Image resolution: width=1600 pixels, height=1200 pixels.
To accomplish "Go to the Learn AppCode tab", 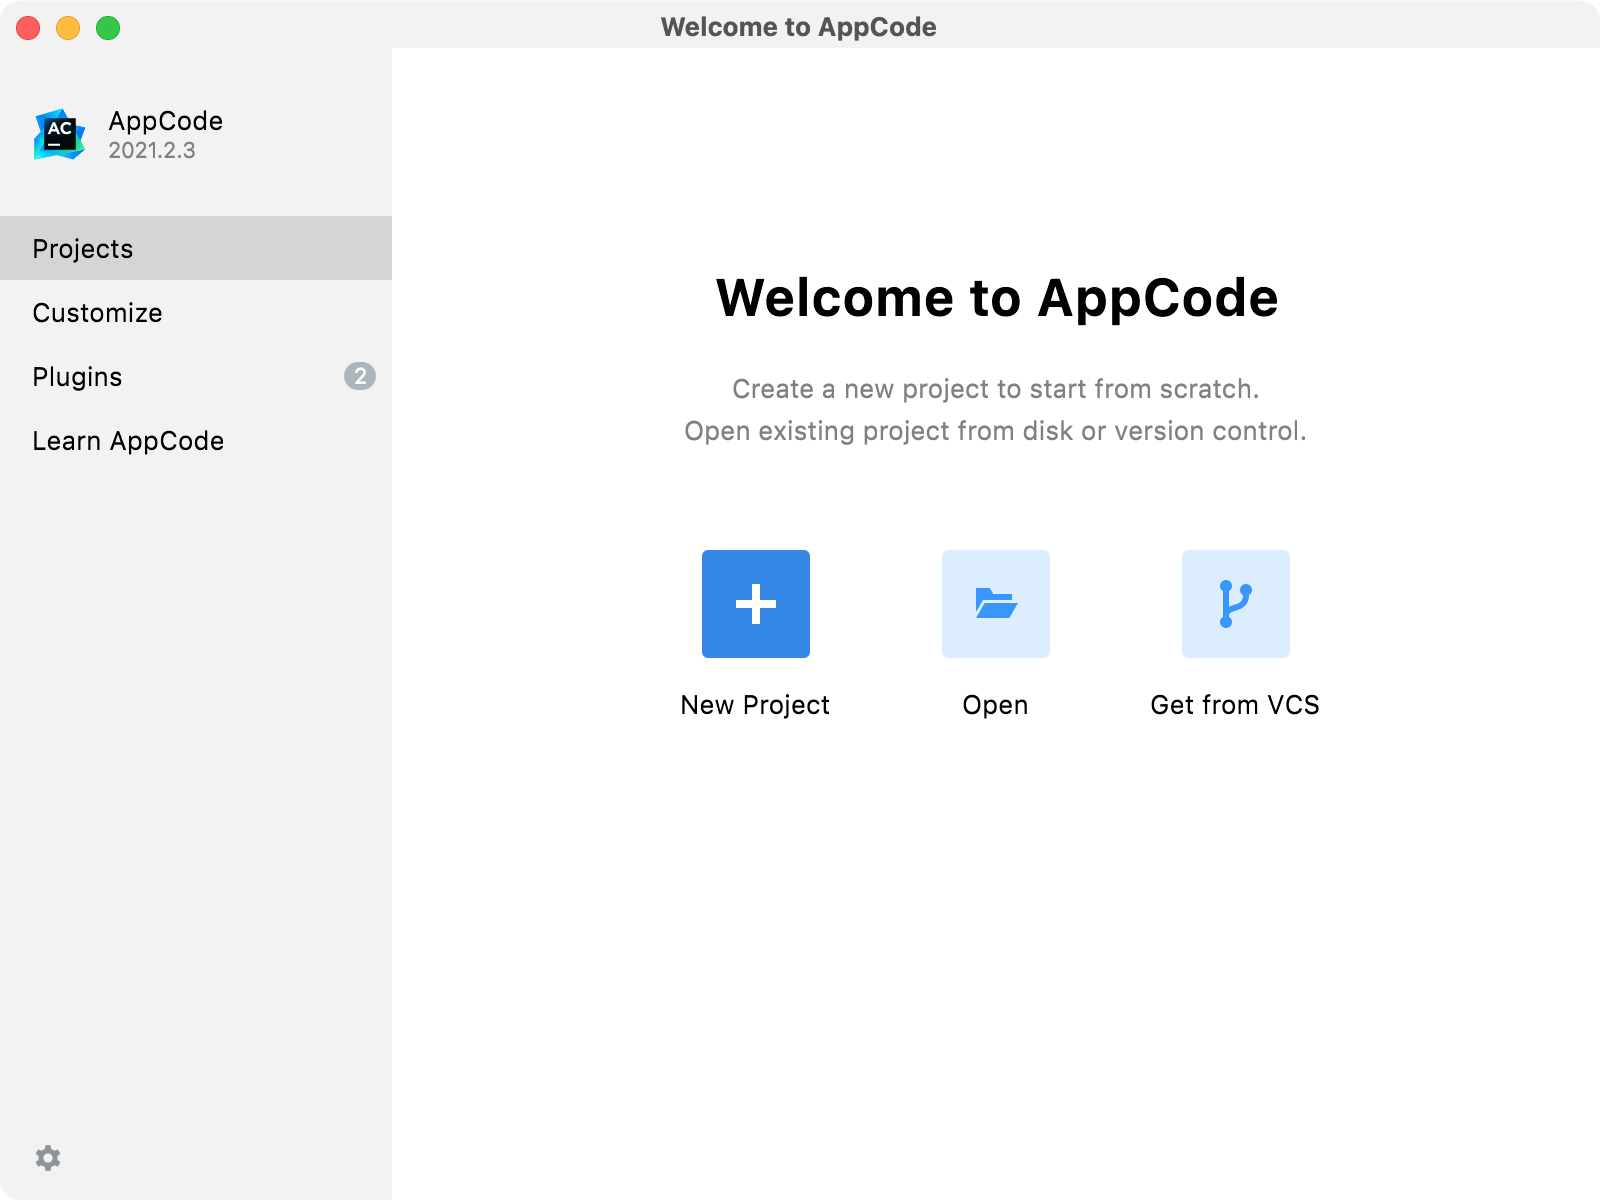I will [x=196, y=440].
